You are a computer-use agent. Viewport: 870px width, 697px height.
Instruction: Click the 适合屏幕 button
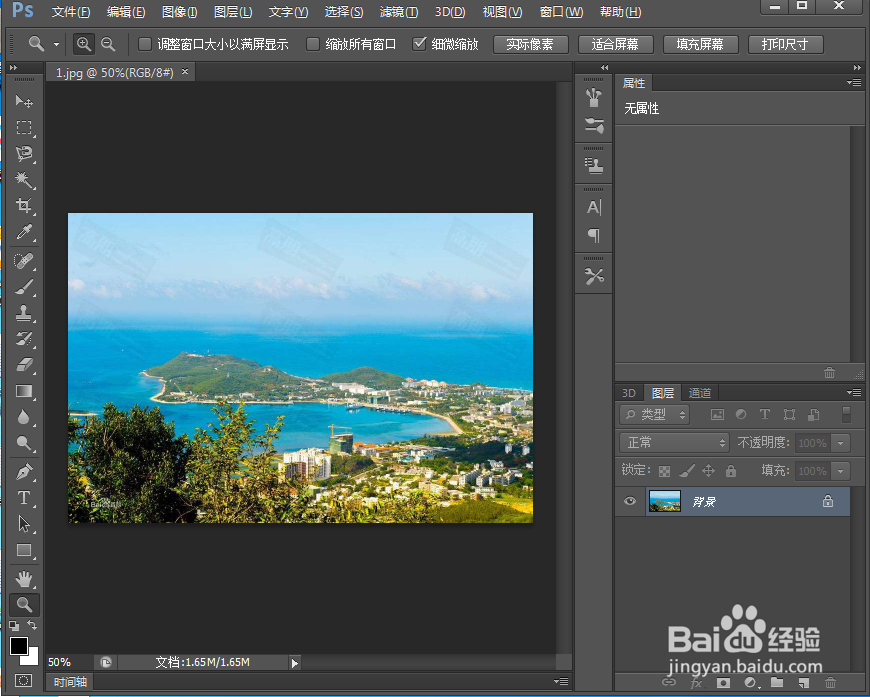pos(615,44)
